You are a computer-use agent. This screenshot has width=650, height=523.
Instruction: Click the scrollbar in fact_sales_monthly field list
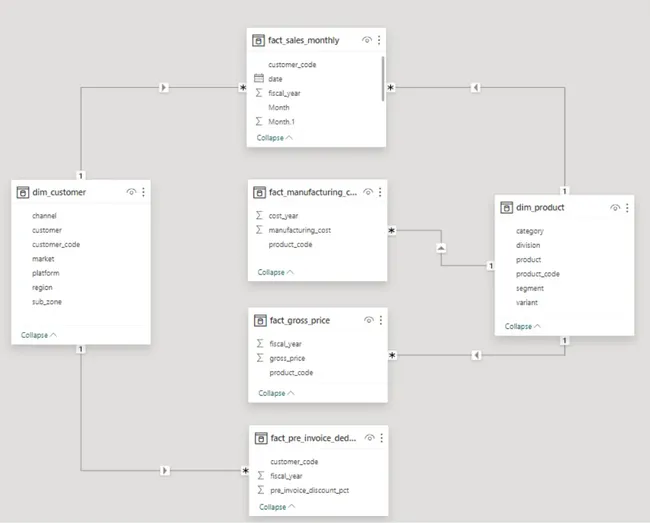click(383, 79)
